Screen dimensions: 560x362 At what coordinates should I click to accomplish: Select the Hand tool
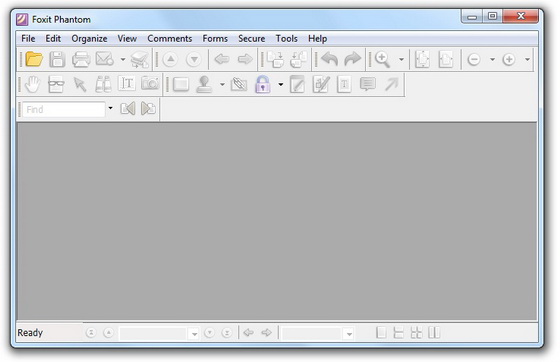pyautogui.click(x=33, y=85)
